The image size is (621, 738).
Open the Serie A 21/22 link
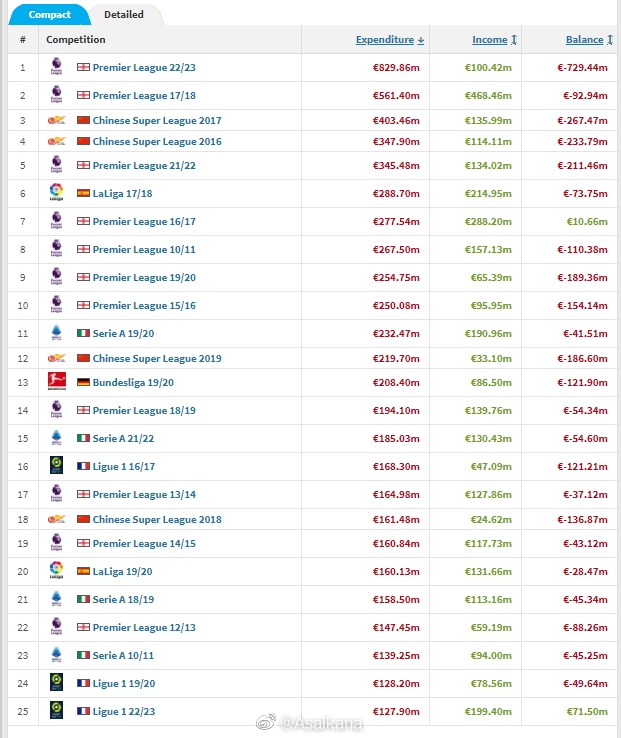[x=123, y=438]
